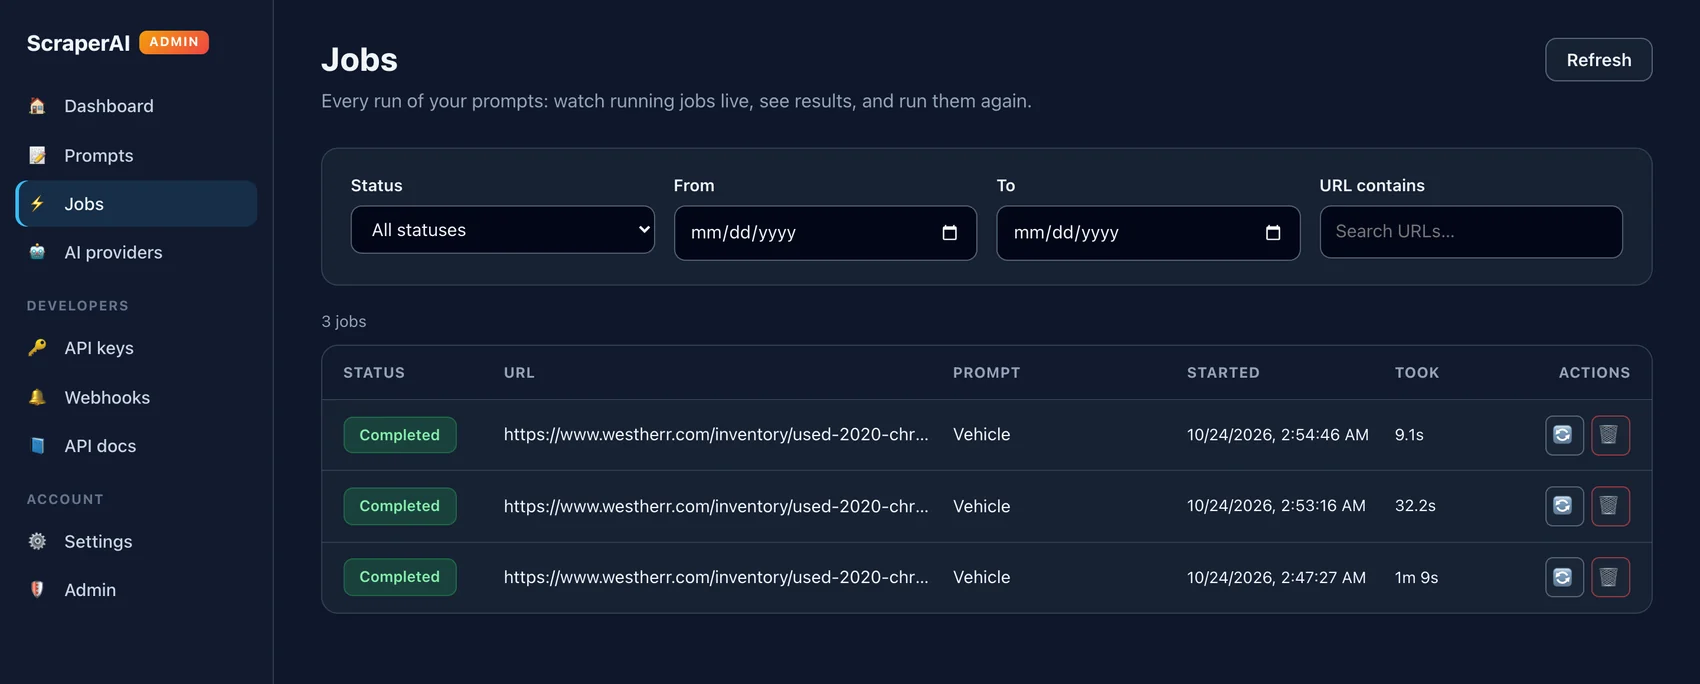Rerun the job that took 32.2s

[x=1564, y=506]
